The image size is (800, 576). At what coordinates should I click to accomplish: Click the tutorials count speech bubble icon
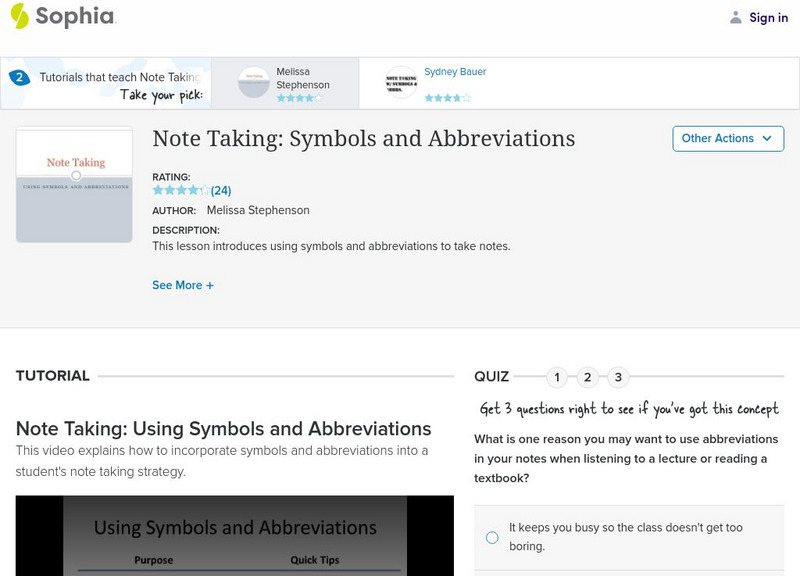pos(18,77)
